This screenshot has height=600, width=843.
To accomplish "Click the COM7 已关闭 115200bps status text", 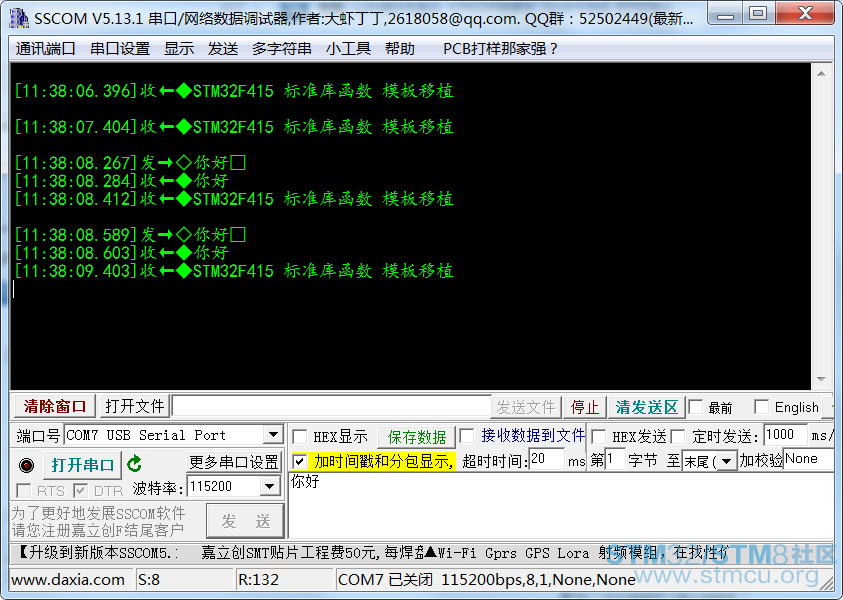I will click(x=487, y=580).
